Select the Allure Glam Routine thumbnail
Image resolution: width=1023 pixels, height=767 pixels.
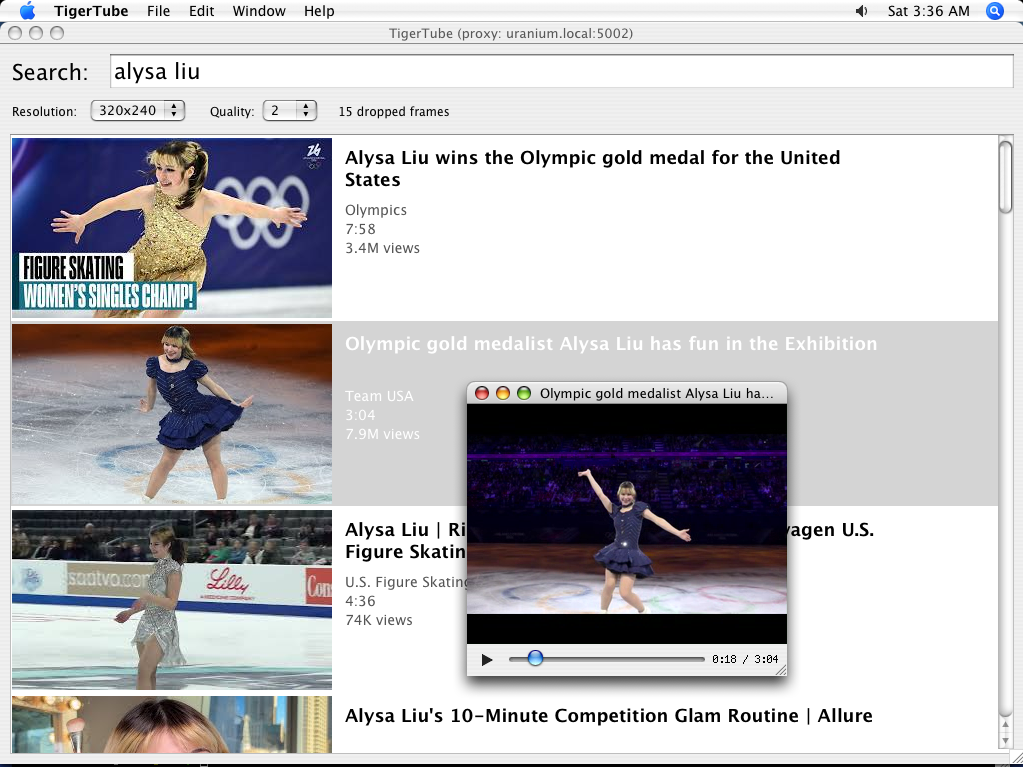point(172,725)
